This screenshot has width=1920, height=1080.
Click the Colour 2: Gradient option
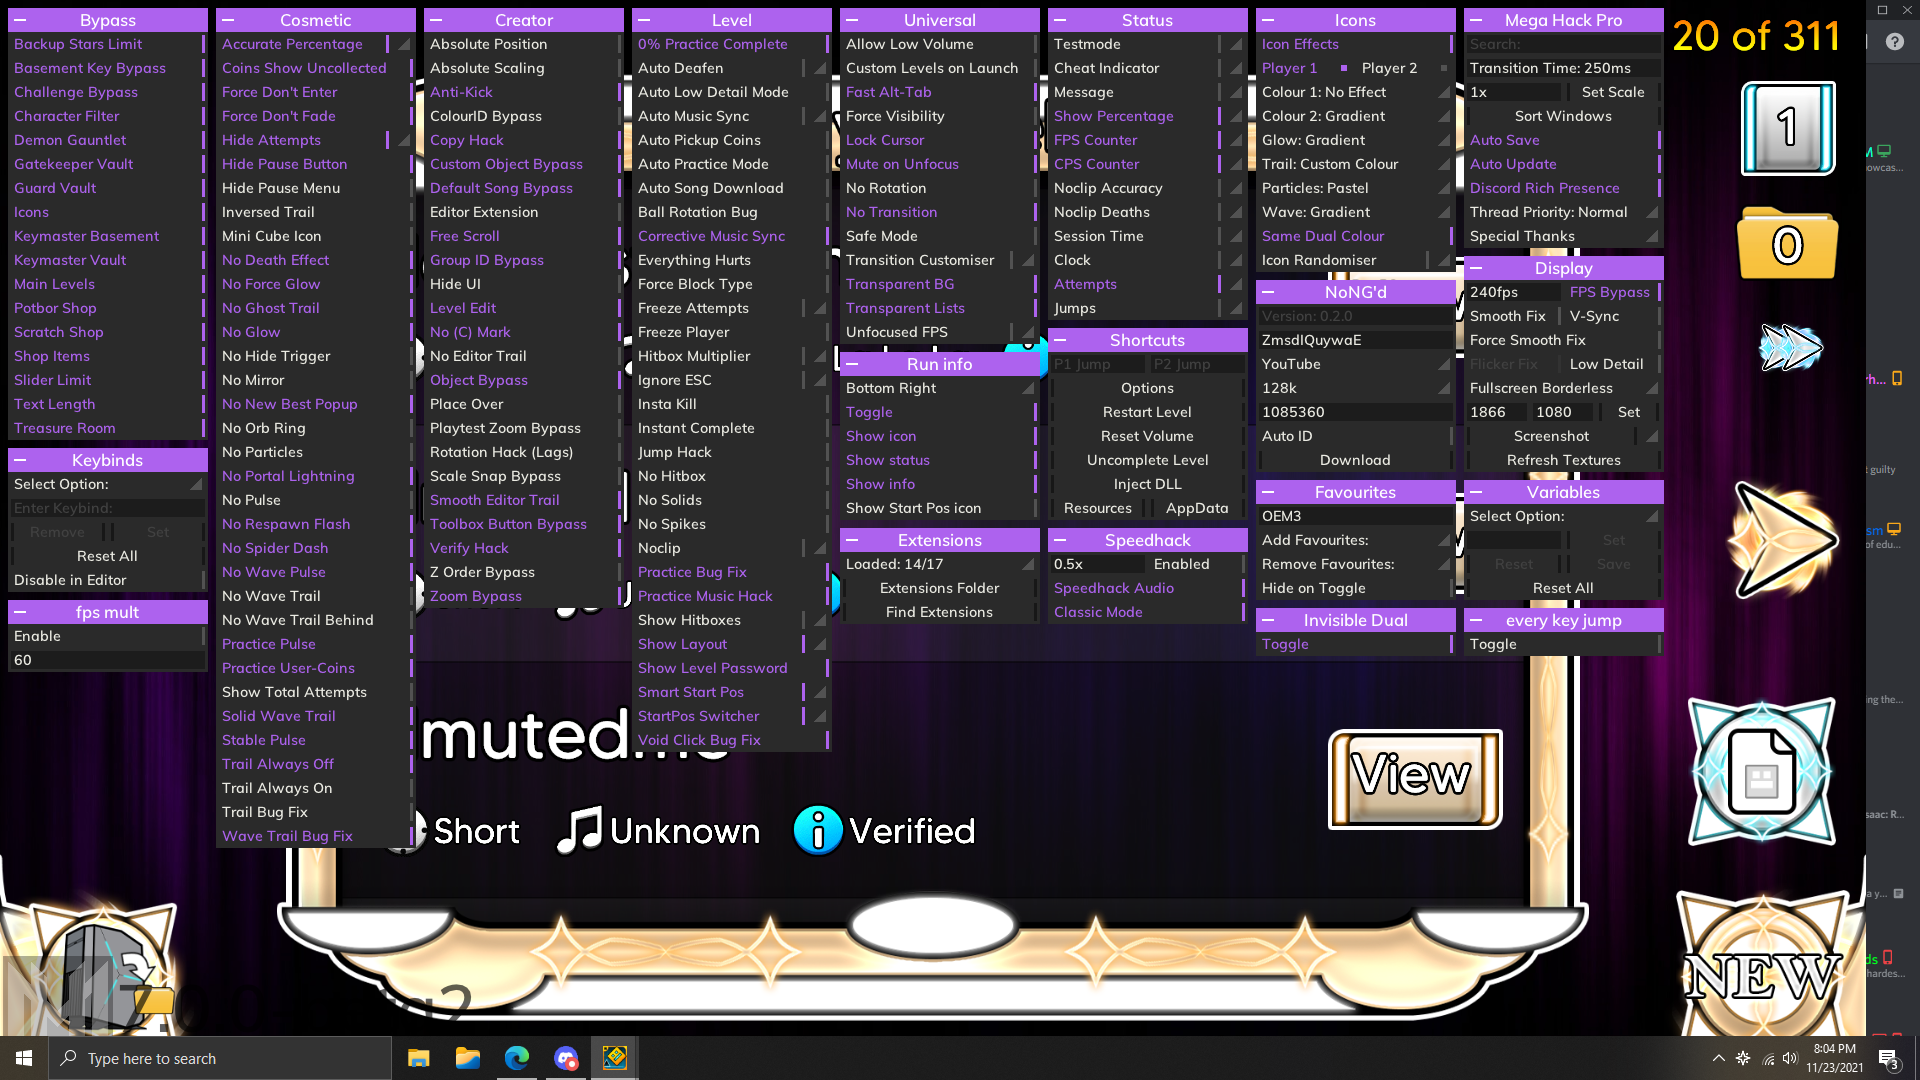[x=1322, y=116]
